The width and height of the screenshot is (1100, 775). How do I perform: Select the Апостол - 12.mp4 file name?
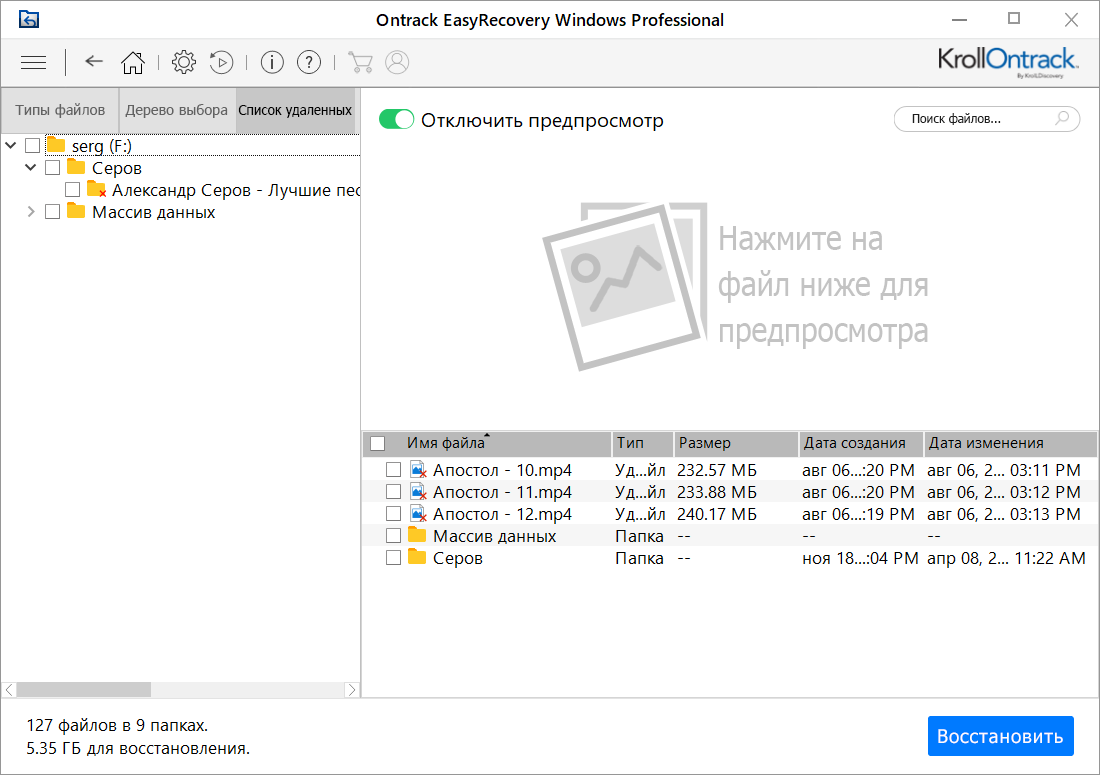click(502, 514)
